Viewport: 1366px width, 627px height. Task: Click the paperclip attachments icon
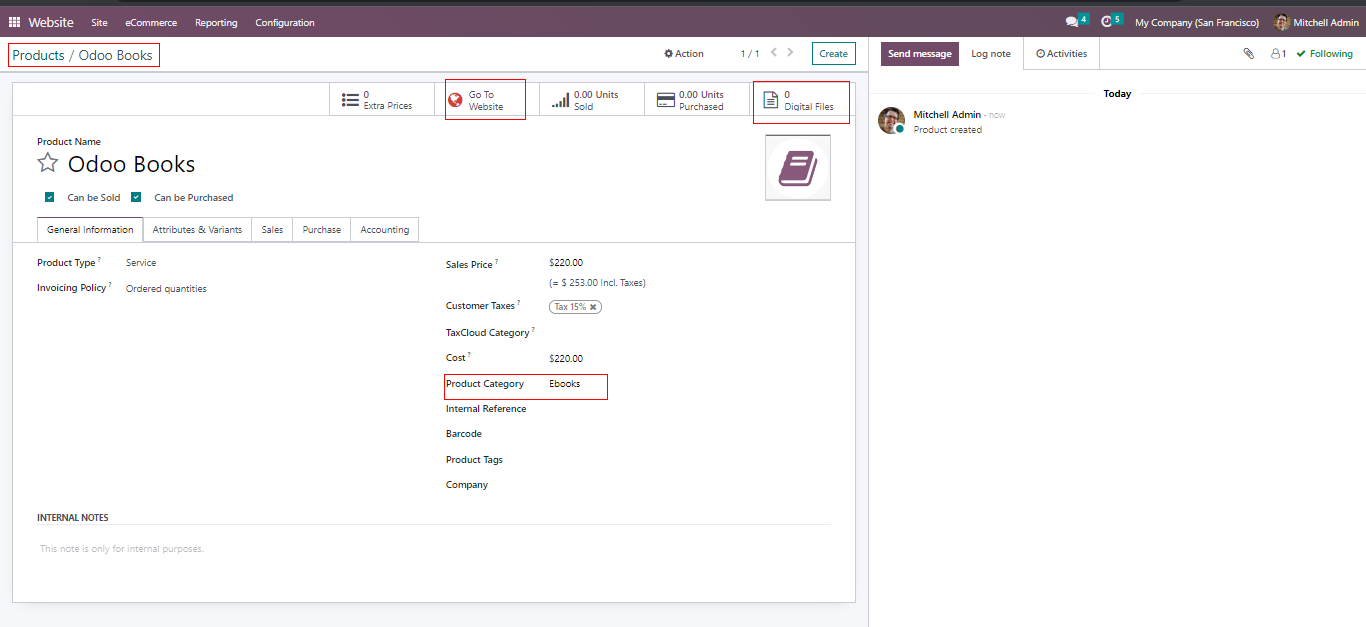(x=1249, y=54)
